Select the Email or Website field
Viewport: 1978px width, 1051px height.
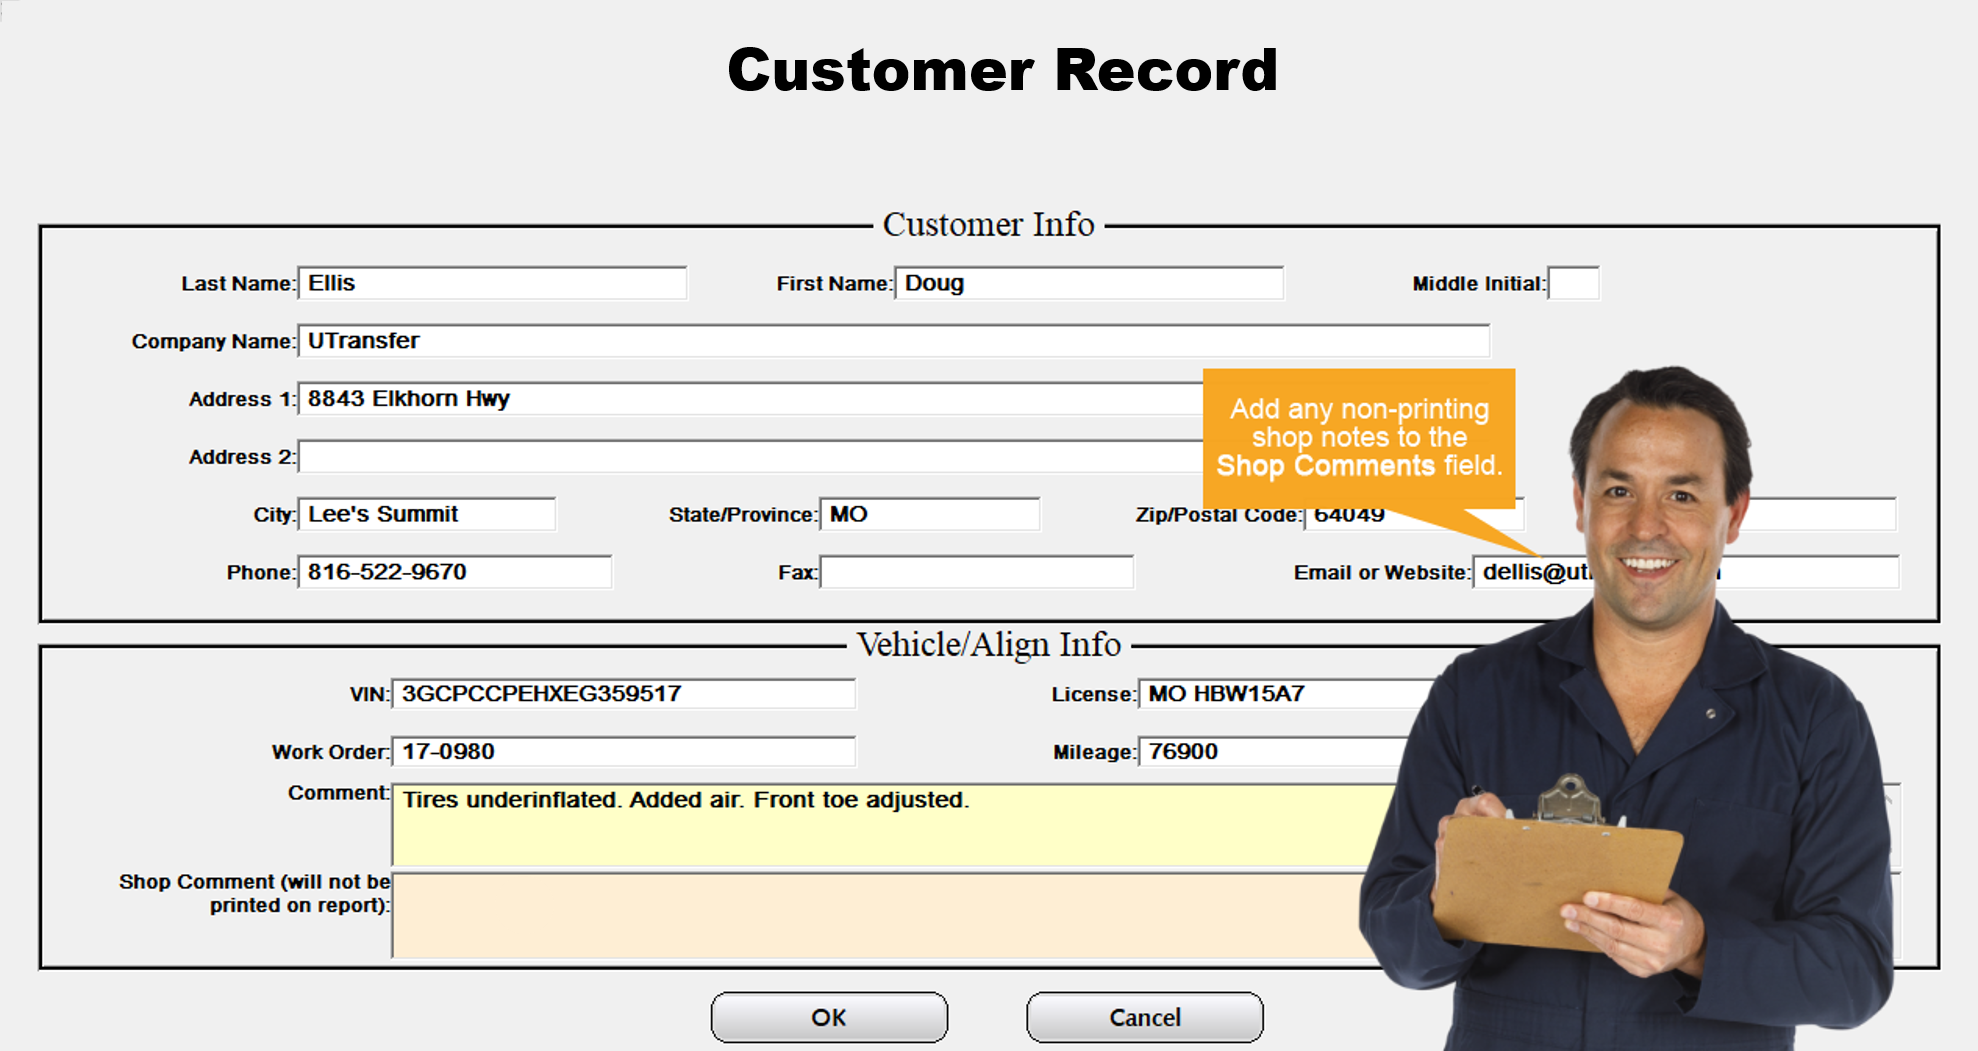click(x=1530, y=573)
